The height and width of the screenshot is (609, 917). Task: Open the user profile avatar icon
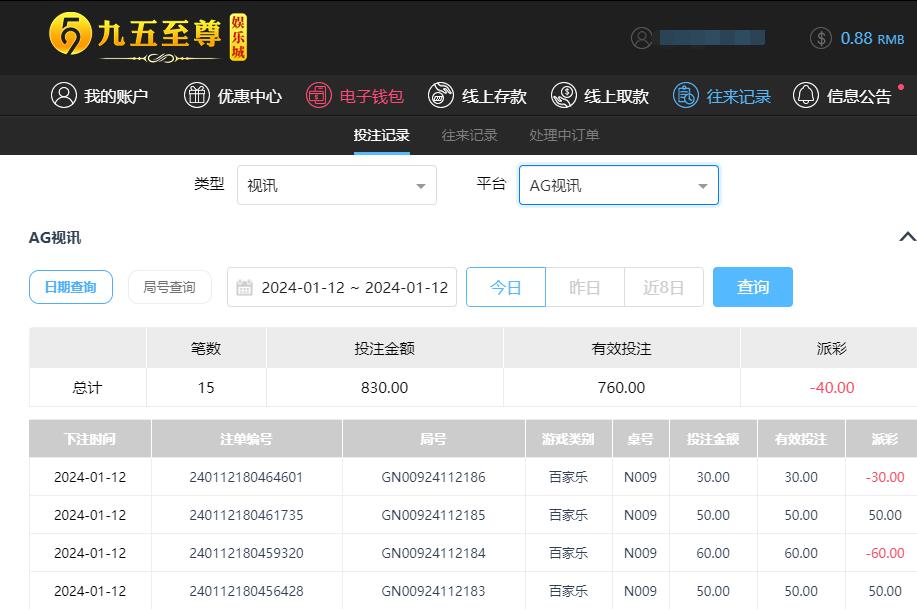642,38
